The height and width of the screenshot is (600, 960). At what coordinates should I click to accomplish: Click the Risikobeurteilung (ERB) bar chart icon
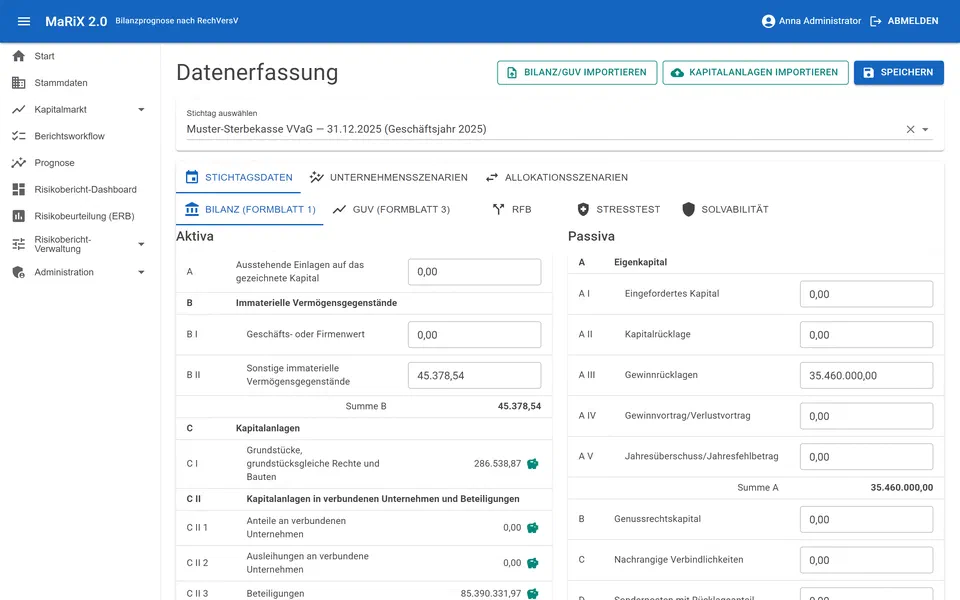[x=19, y=216]
